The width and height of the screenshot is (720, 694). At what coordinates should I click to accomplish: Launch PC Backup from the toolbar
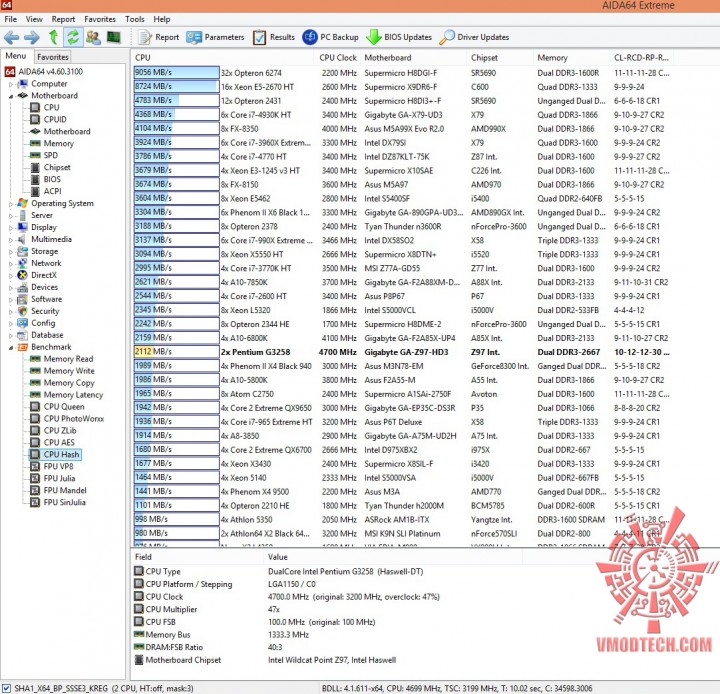(x=330, y=37)
